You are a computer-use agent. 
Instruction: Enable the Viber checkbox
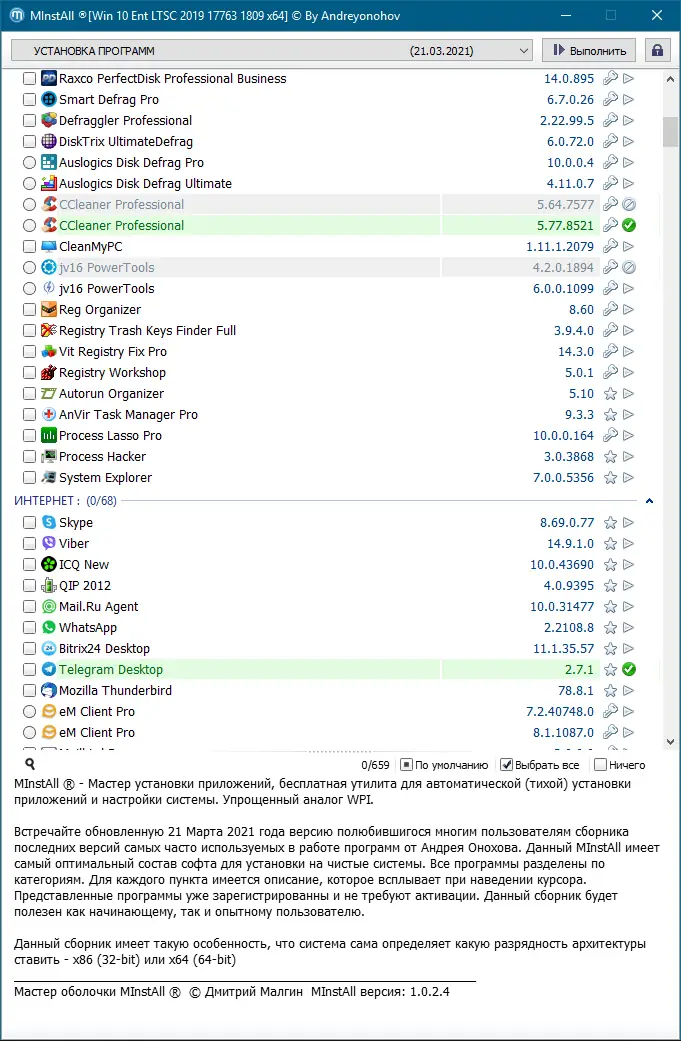[x=30, y=544]
